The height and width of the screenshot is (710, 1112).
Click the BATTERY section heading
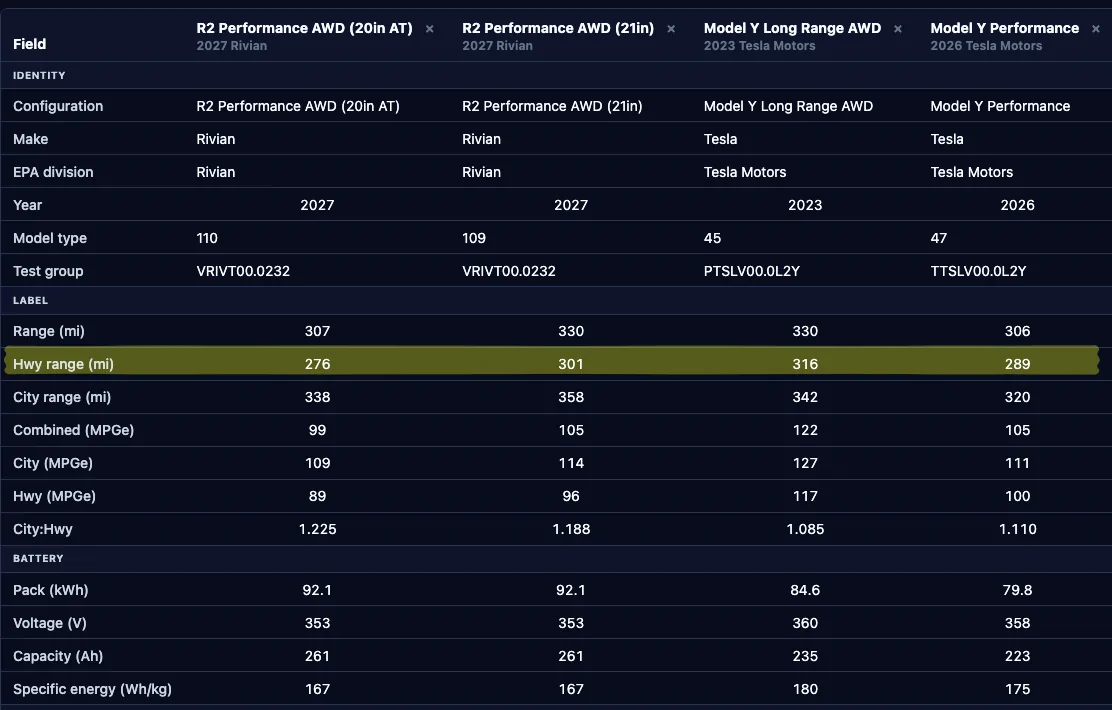[x=38, y=558]
